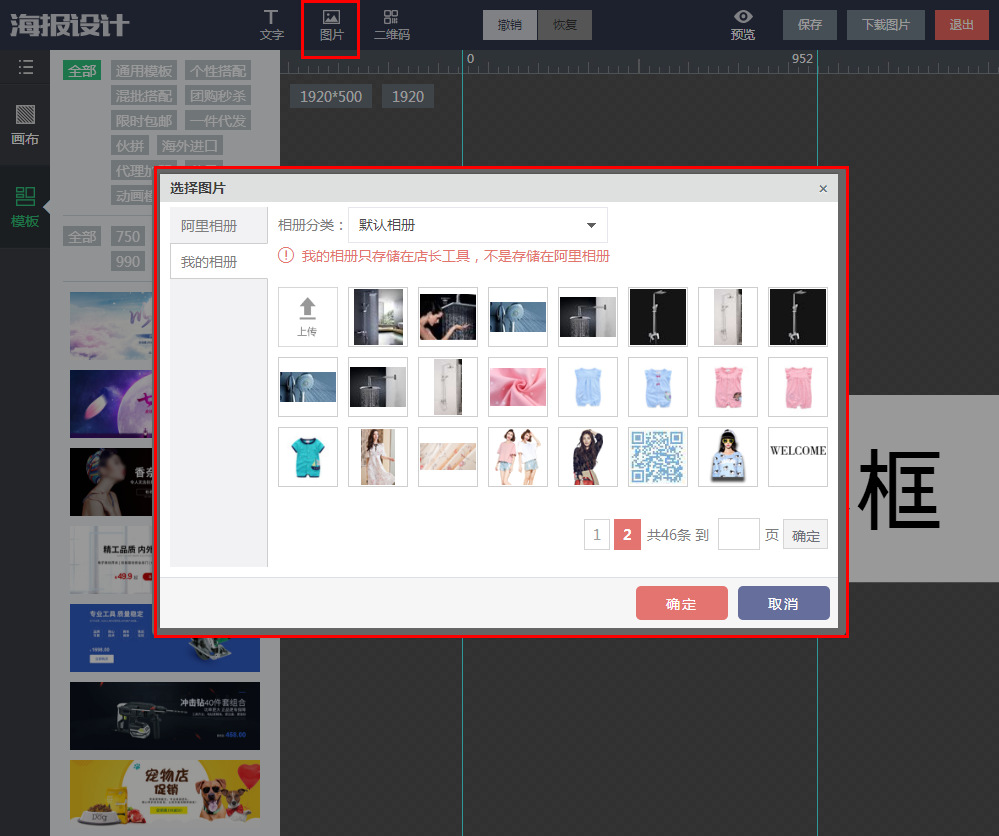Filter templates by 伙拼
Image resolution: width=999 pixels, height=836 pixels.
129,145
